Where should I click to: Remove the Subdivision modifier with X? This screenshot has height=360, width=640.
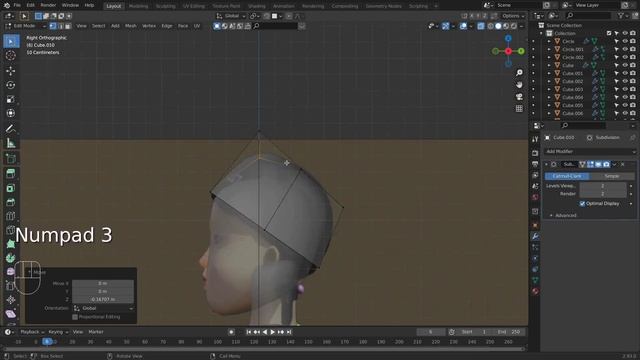click(x=623, y=164)
